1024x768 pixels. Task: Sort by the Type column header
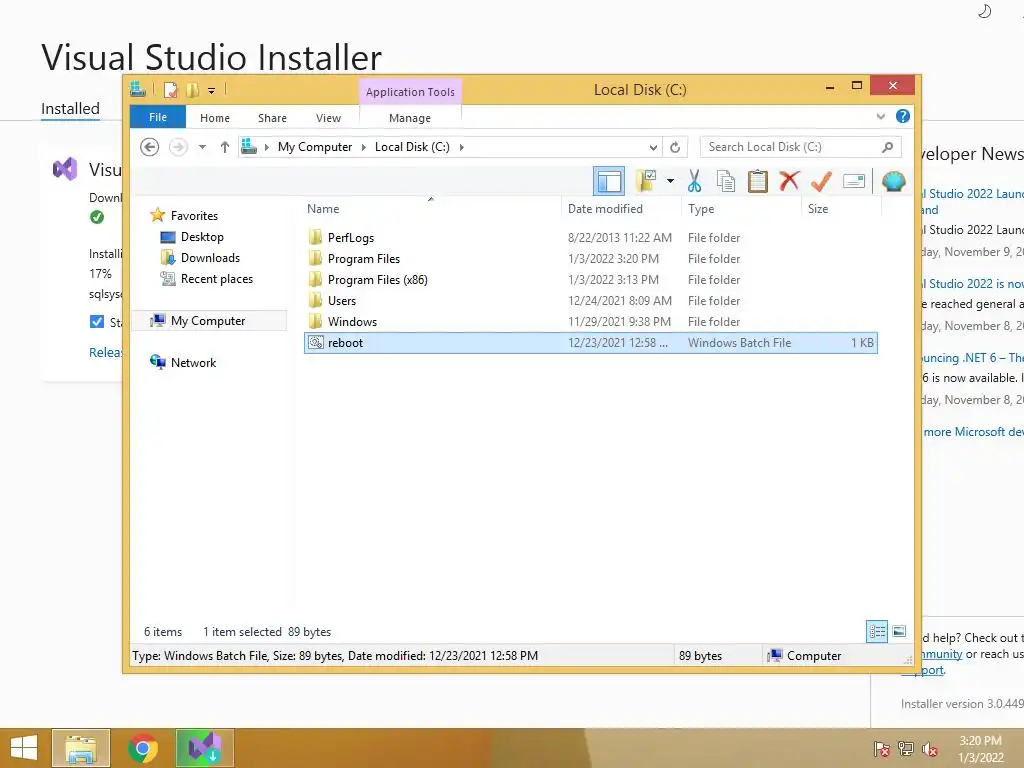coord(741,209)
